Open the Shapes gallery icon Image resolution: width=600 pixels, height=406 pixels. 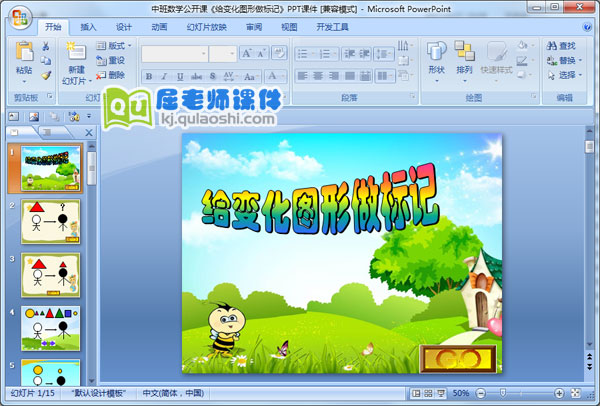tap(436, 51)
